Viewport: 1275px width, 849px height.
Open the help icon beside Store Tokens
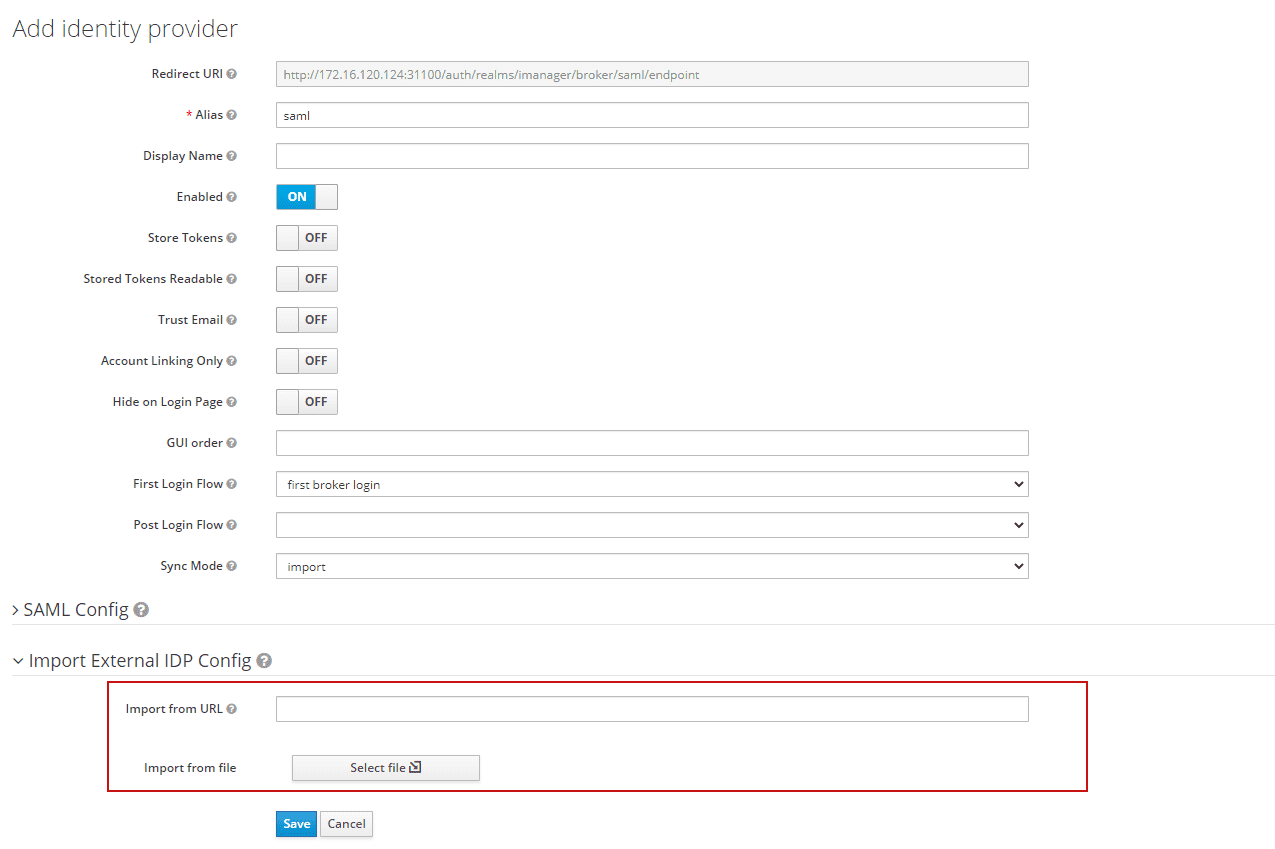[232, 238]
